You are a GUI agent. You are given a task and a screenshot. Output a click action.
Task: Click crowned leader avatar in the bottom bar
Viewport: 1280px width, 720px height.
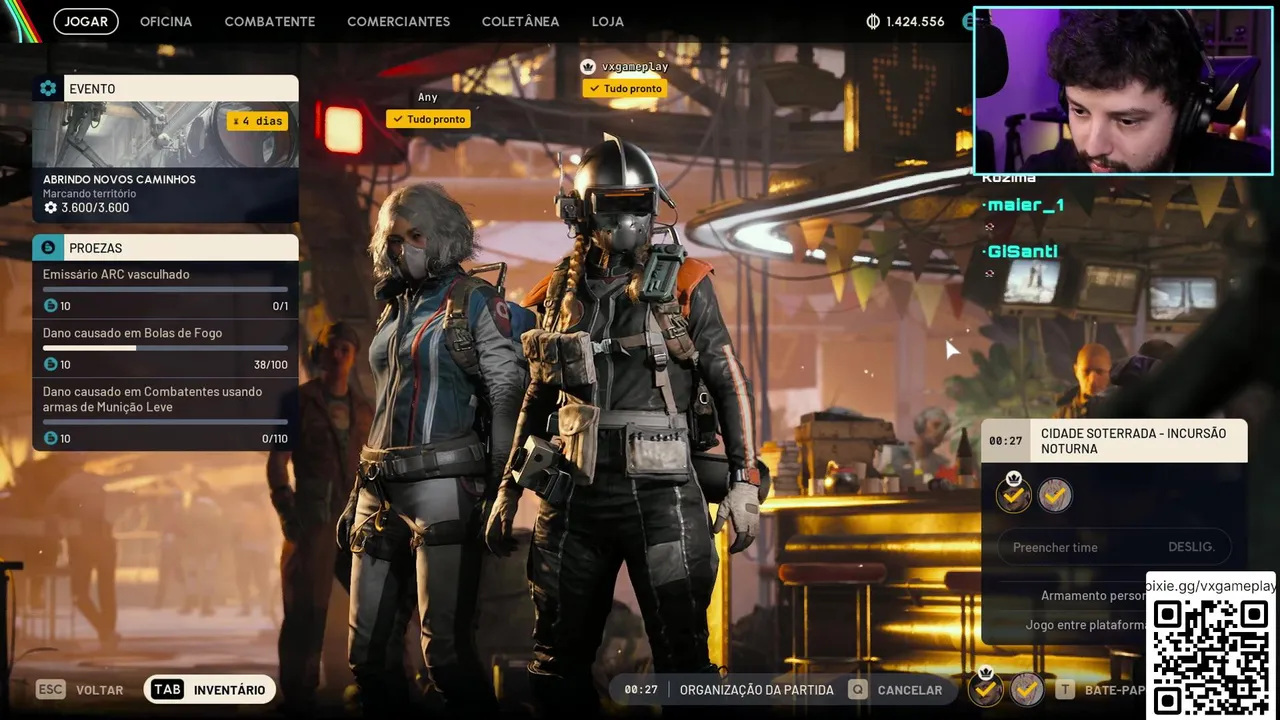click(986, 687)
